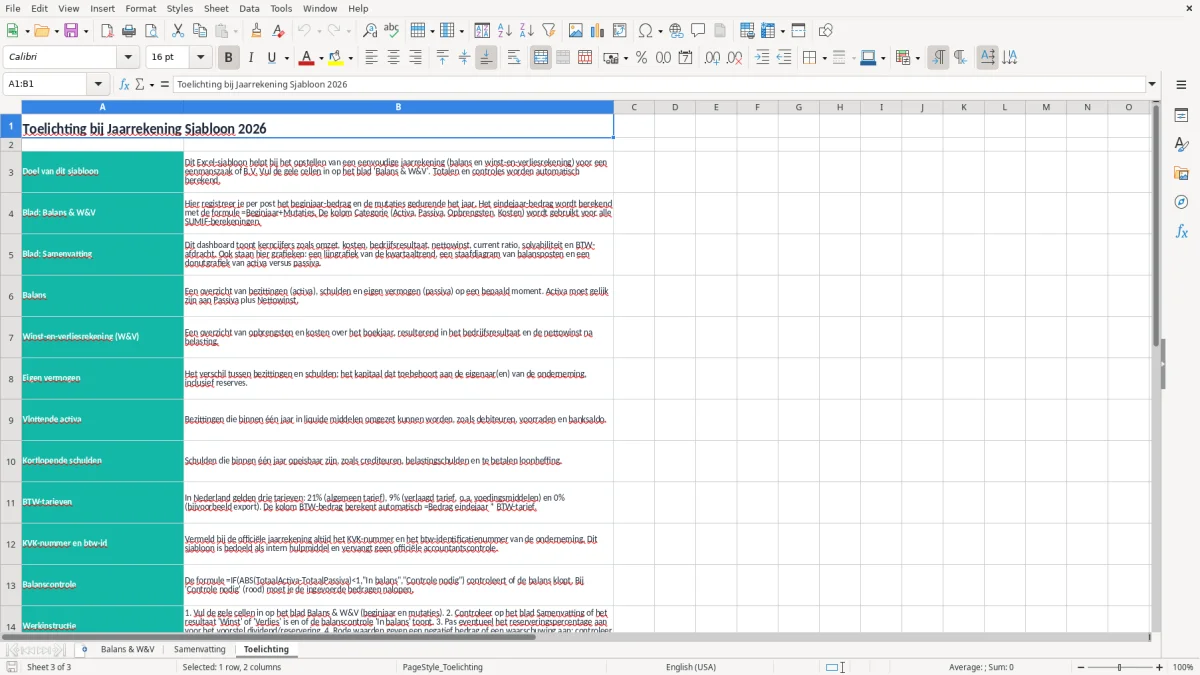Click the Insert Image icon
Viewport: 1200px width, 675px height.
[576, 31]
